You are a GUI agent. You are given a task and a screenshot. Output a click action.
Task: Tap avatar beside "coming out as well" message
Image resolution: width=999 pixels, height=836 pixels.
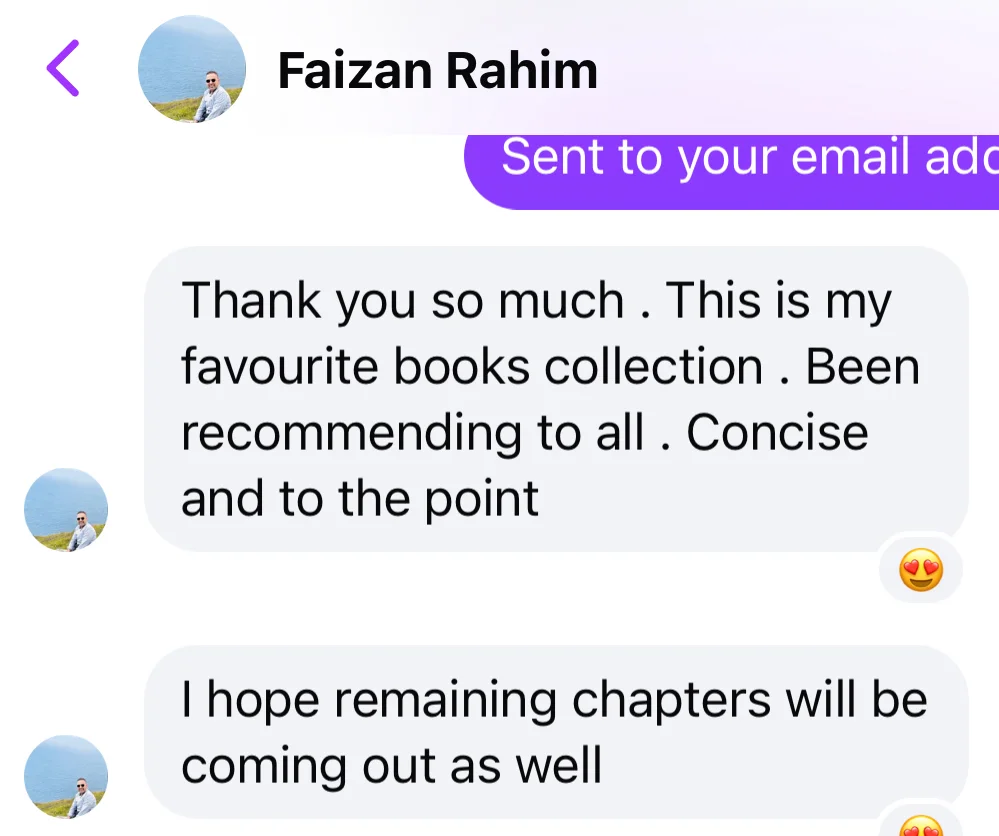(x=66, y=777)
